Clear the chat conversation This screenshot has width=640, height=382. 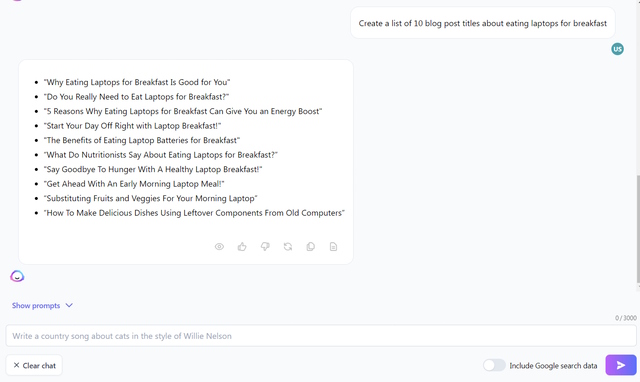coord(34,365)
